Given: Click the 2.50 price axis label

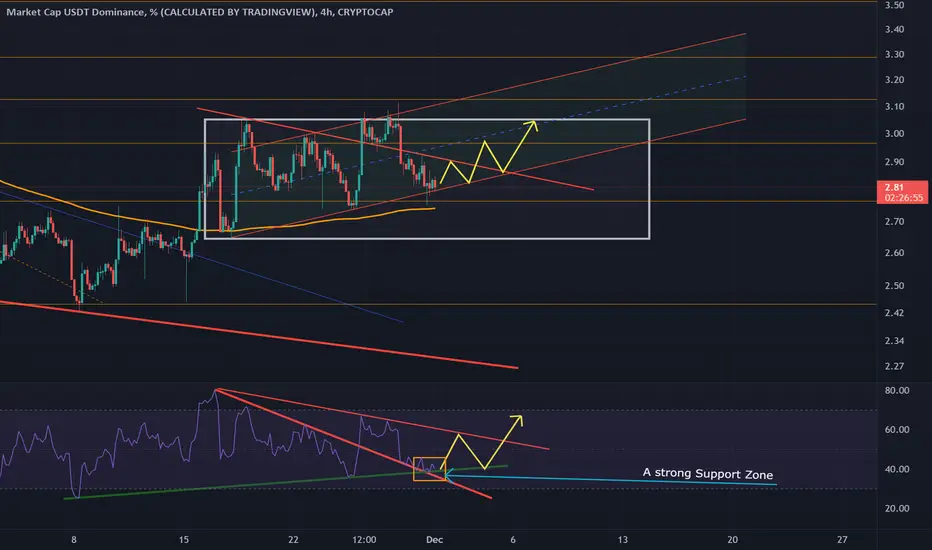Looking at the screenshot, I should point(895,285).
